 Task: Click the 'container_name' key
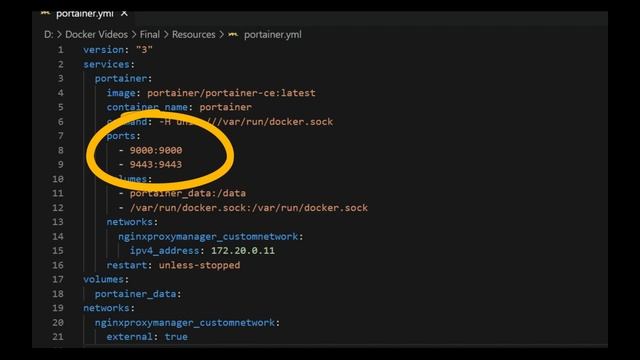click(x=147, y=107)
